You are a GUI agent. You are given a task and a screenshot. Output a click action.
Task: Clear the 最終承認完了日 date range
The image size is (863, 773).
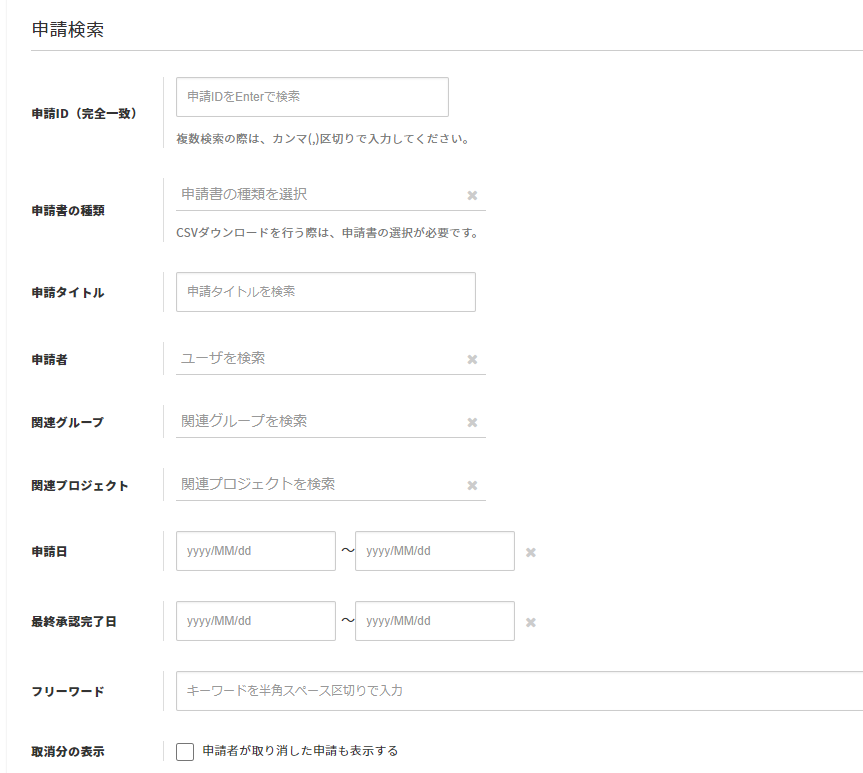tap(531, 623)
